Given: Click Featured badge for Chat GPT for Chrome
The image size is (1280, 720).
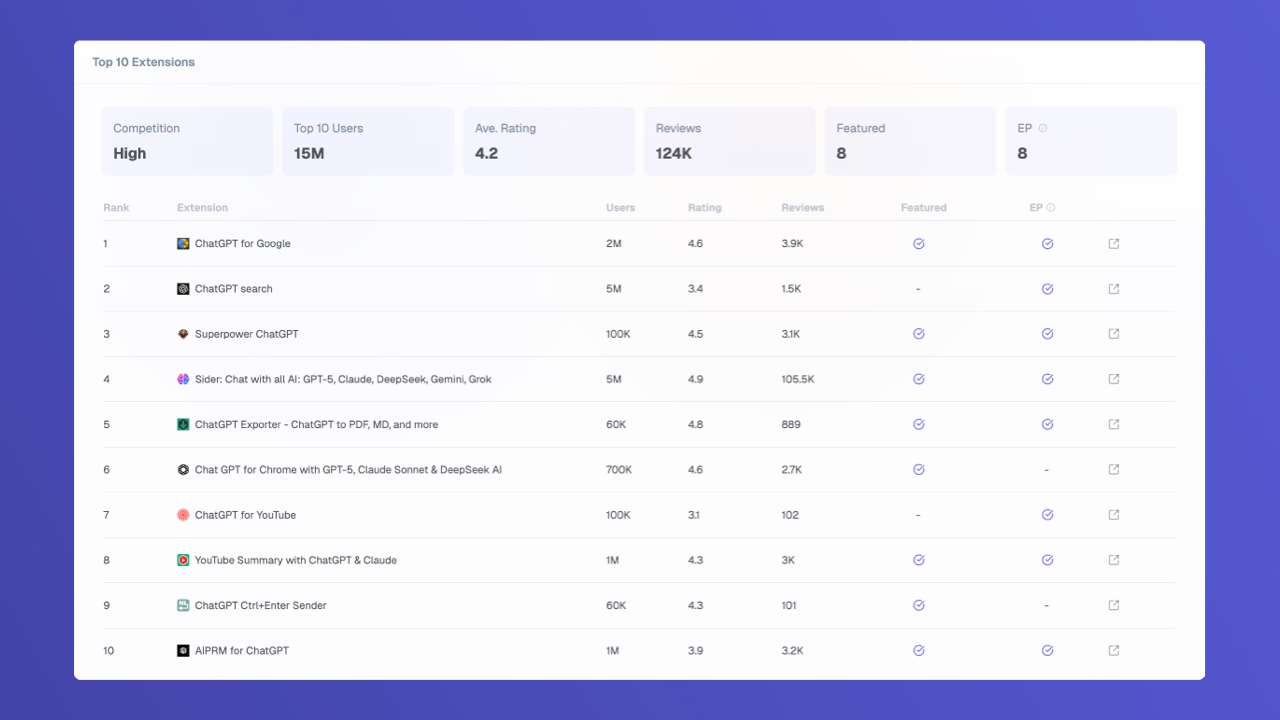Looking at the screenshot, I should click(x=918, y=469).
